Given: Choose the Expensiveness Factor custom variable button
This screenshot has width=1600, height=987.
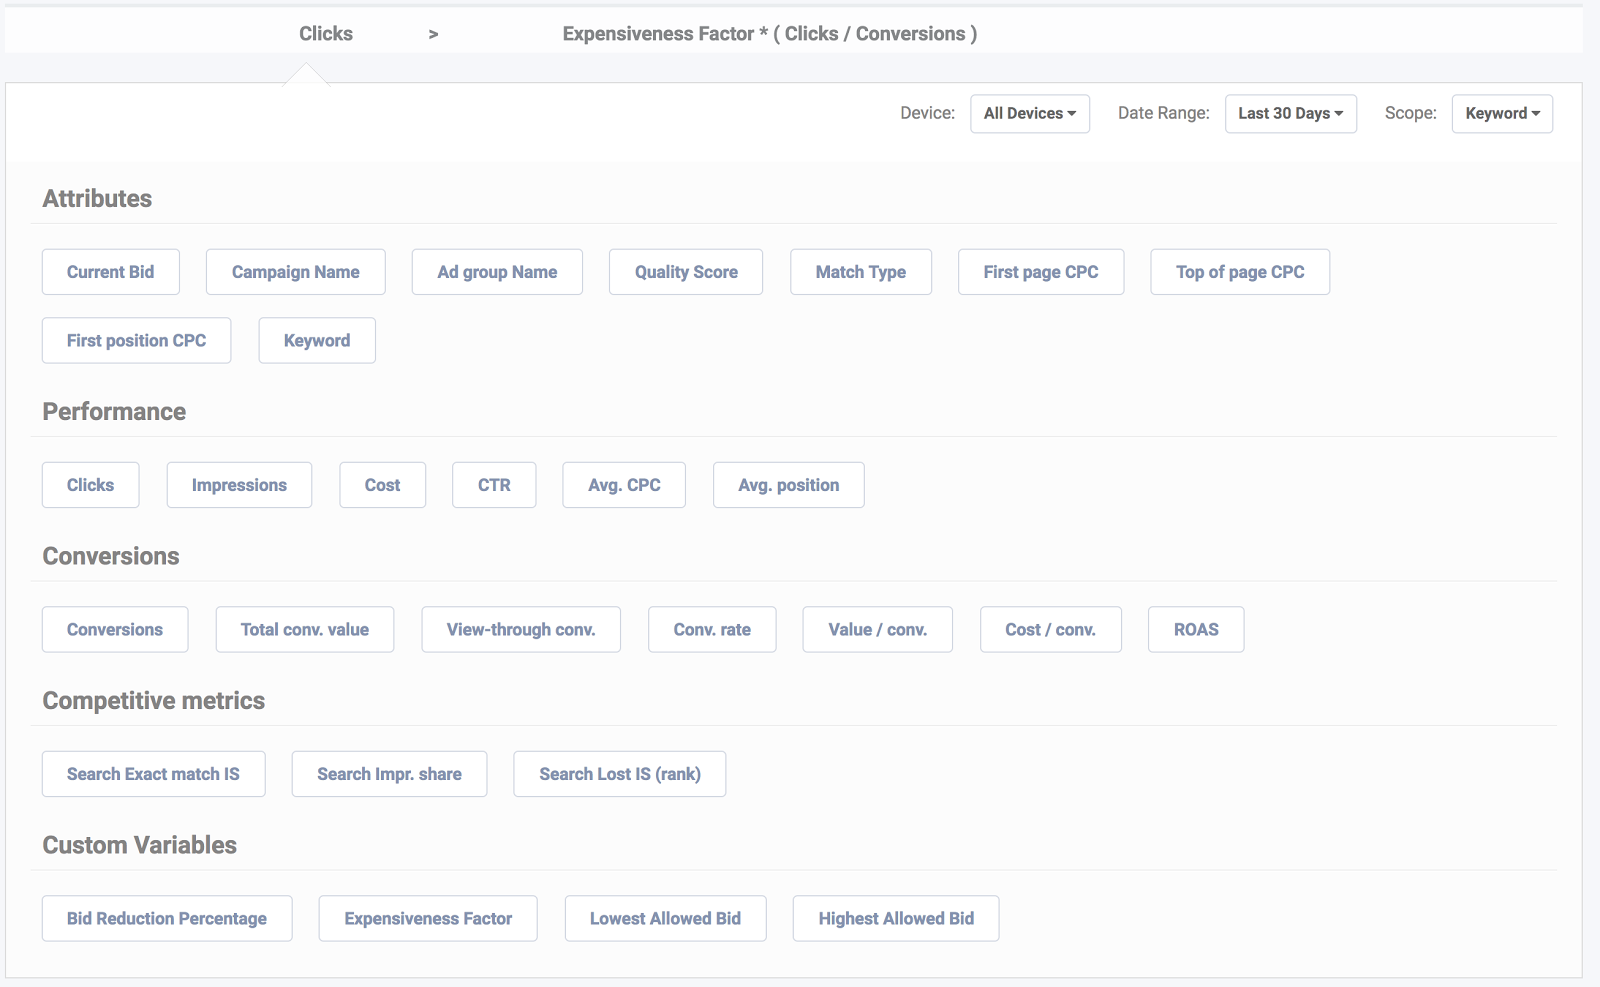Looking at the screenshot, I should (428, 919).
